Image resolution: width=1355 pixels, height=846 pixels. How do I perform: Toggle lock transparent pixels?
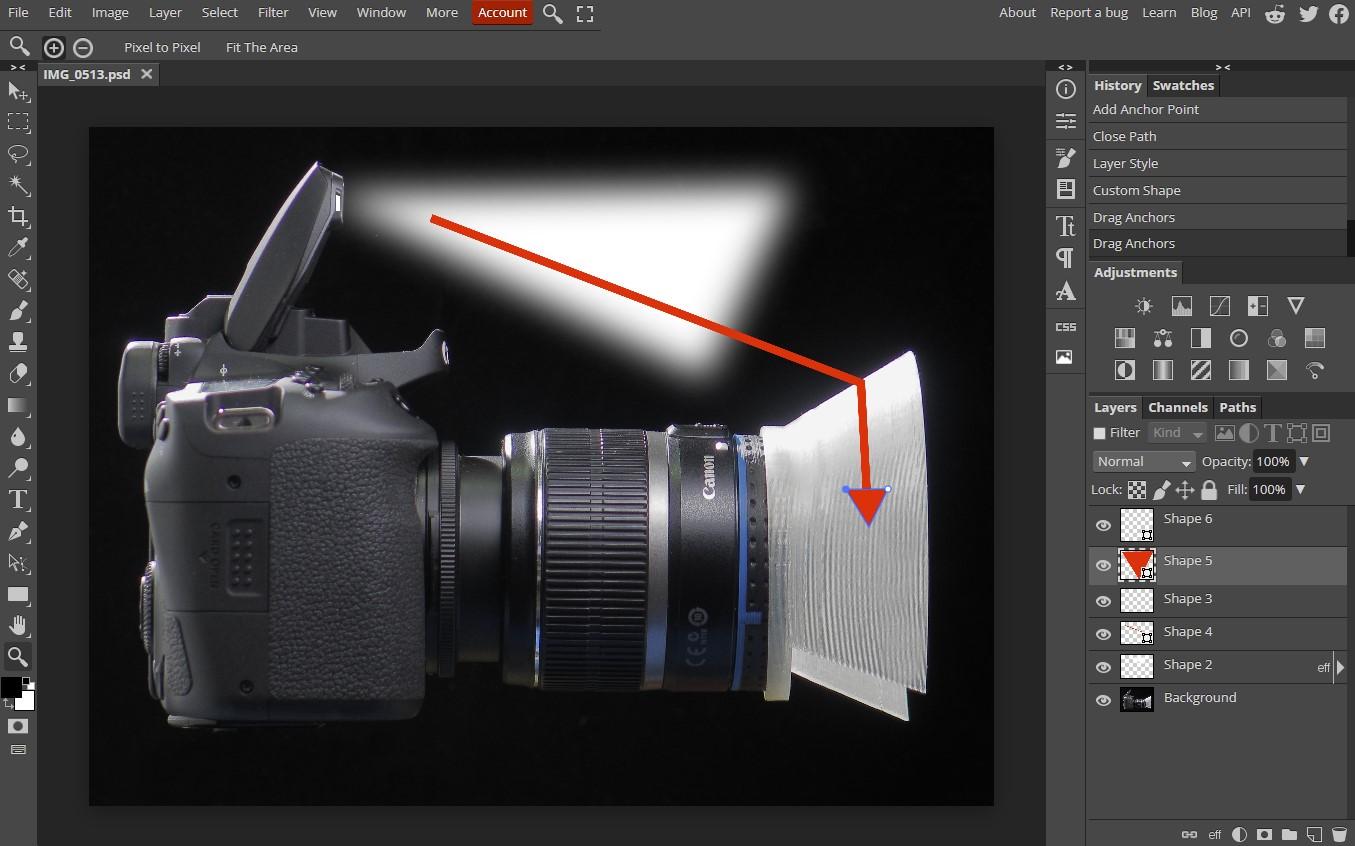(1137, 490)
